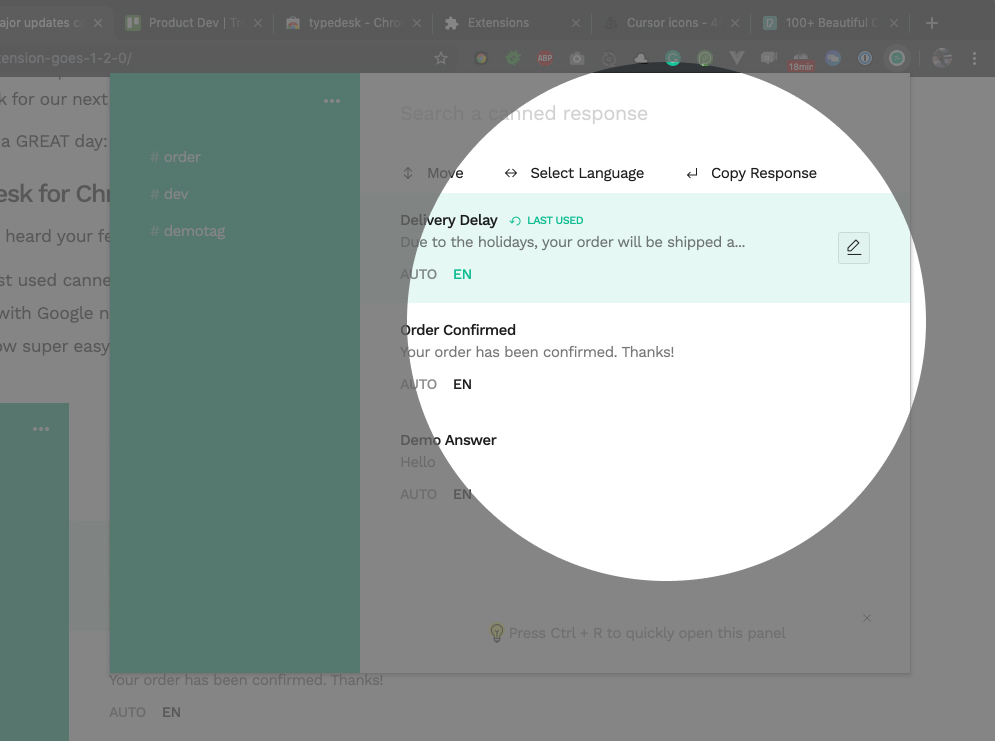This screenshot has height=741, width=995.
Task: Select the EN language on Order Confirmed
Action: point(462,384)
